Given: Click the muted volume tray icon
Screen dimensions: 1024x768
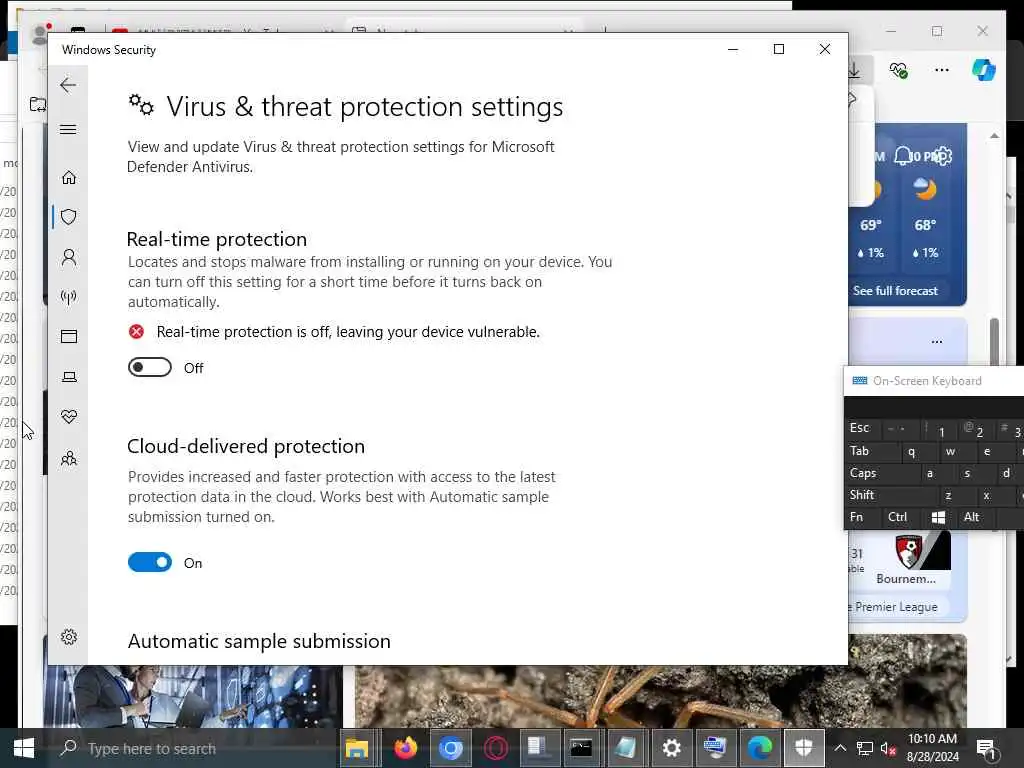Looking at the screenshot, I should point(888,749).
